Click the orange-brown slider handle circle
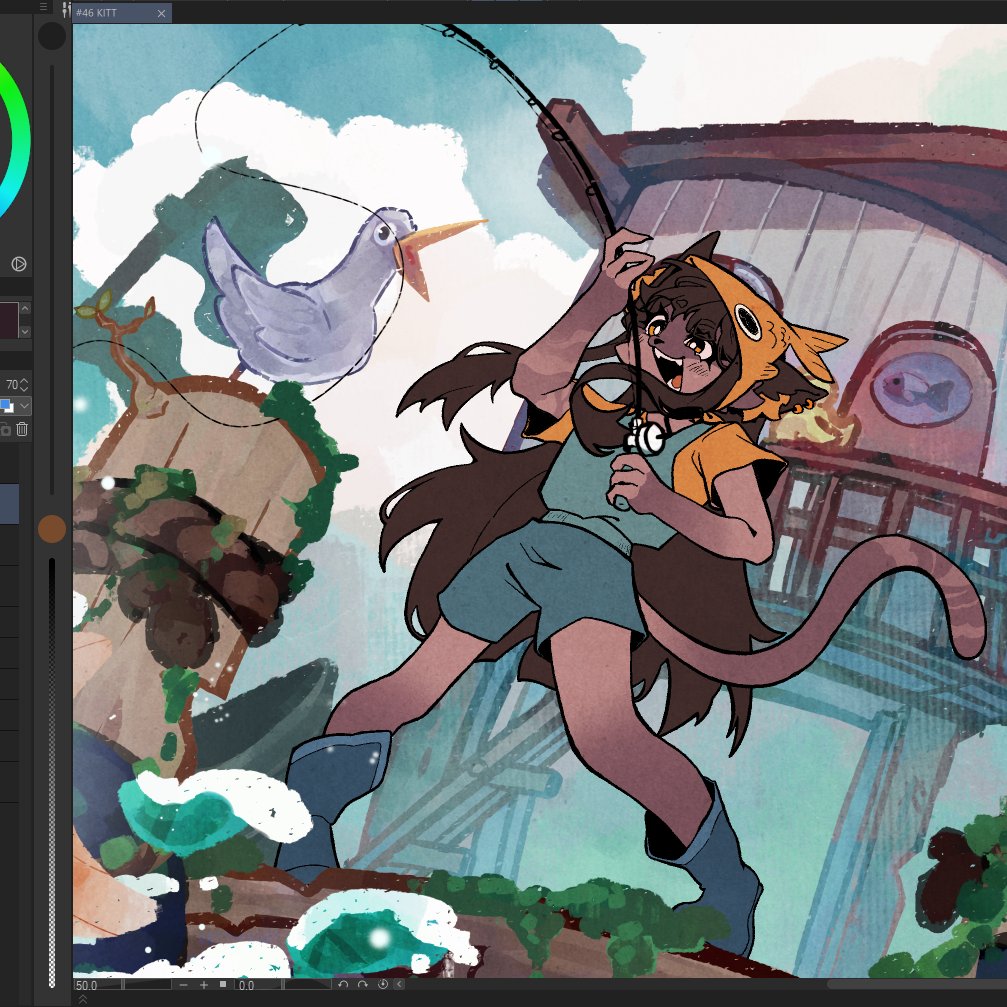1007x1007 pixels. coord(52,529)
